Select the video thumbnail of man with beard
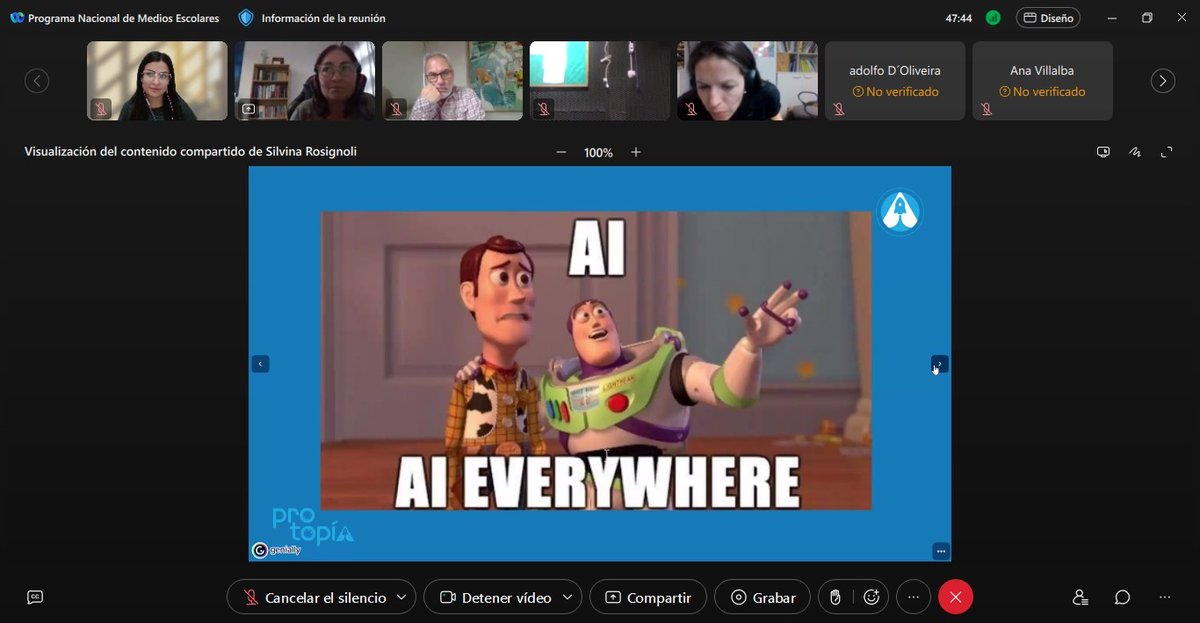Viewport: 1200px width, 623px height. (452, 81)
